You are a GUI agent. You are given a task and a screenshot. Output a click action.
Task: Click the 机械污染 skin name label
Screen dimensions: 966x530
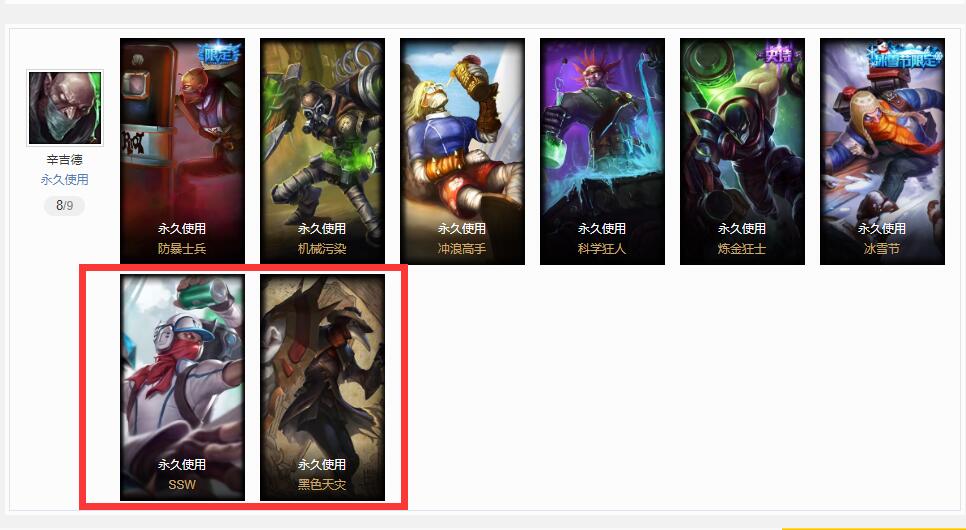click(x=322, y=249)
